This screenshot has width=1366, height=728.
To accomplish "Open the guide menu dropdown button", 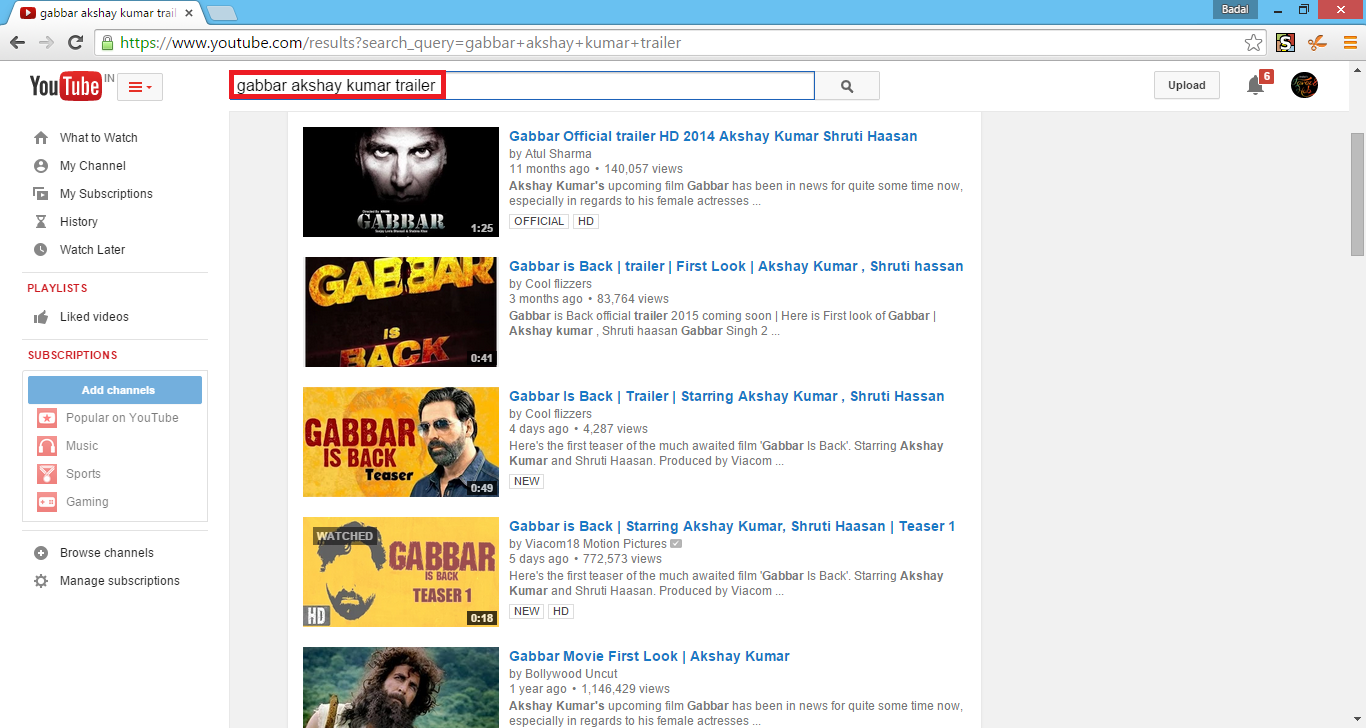I will pyautogui.click(x=140, y=87).
